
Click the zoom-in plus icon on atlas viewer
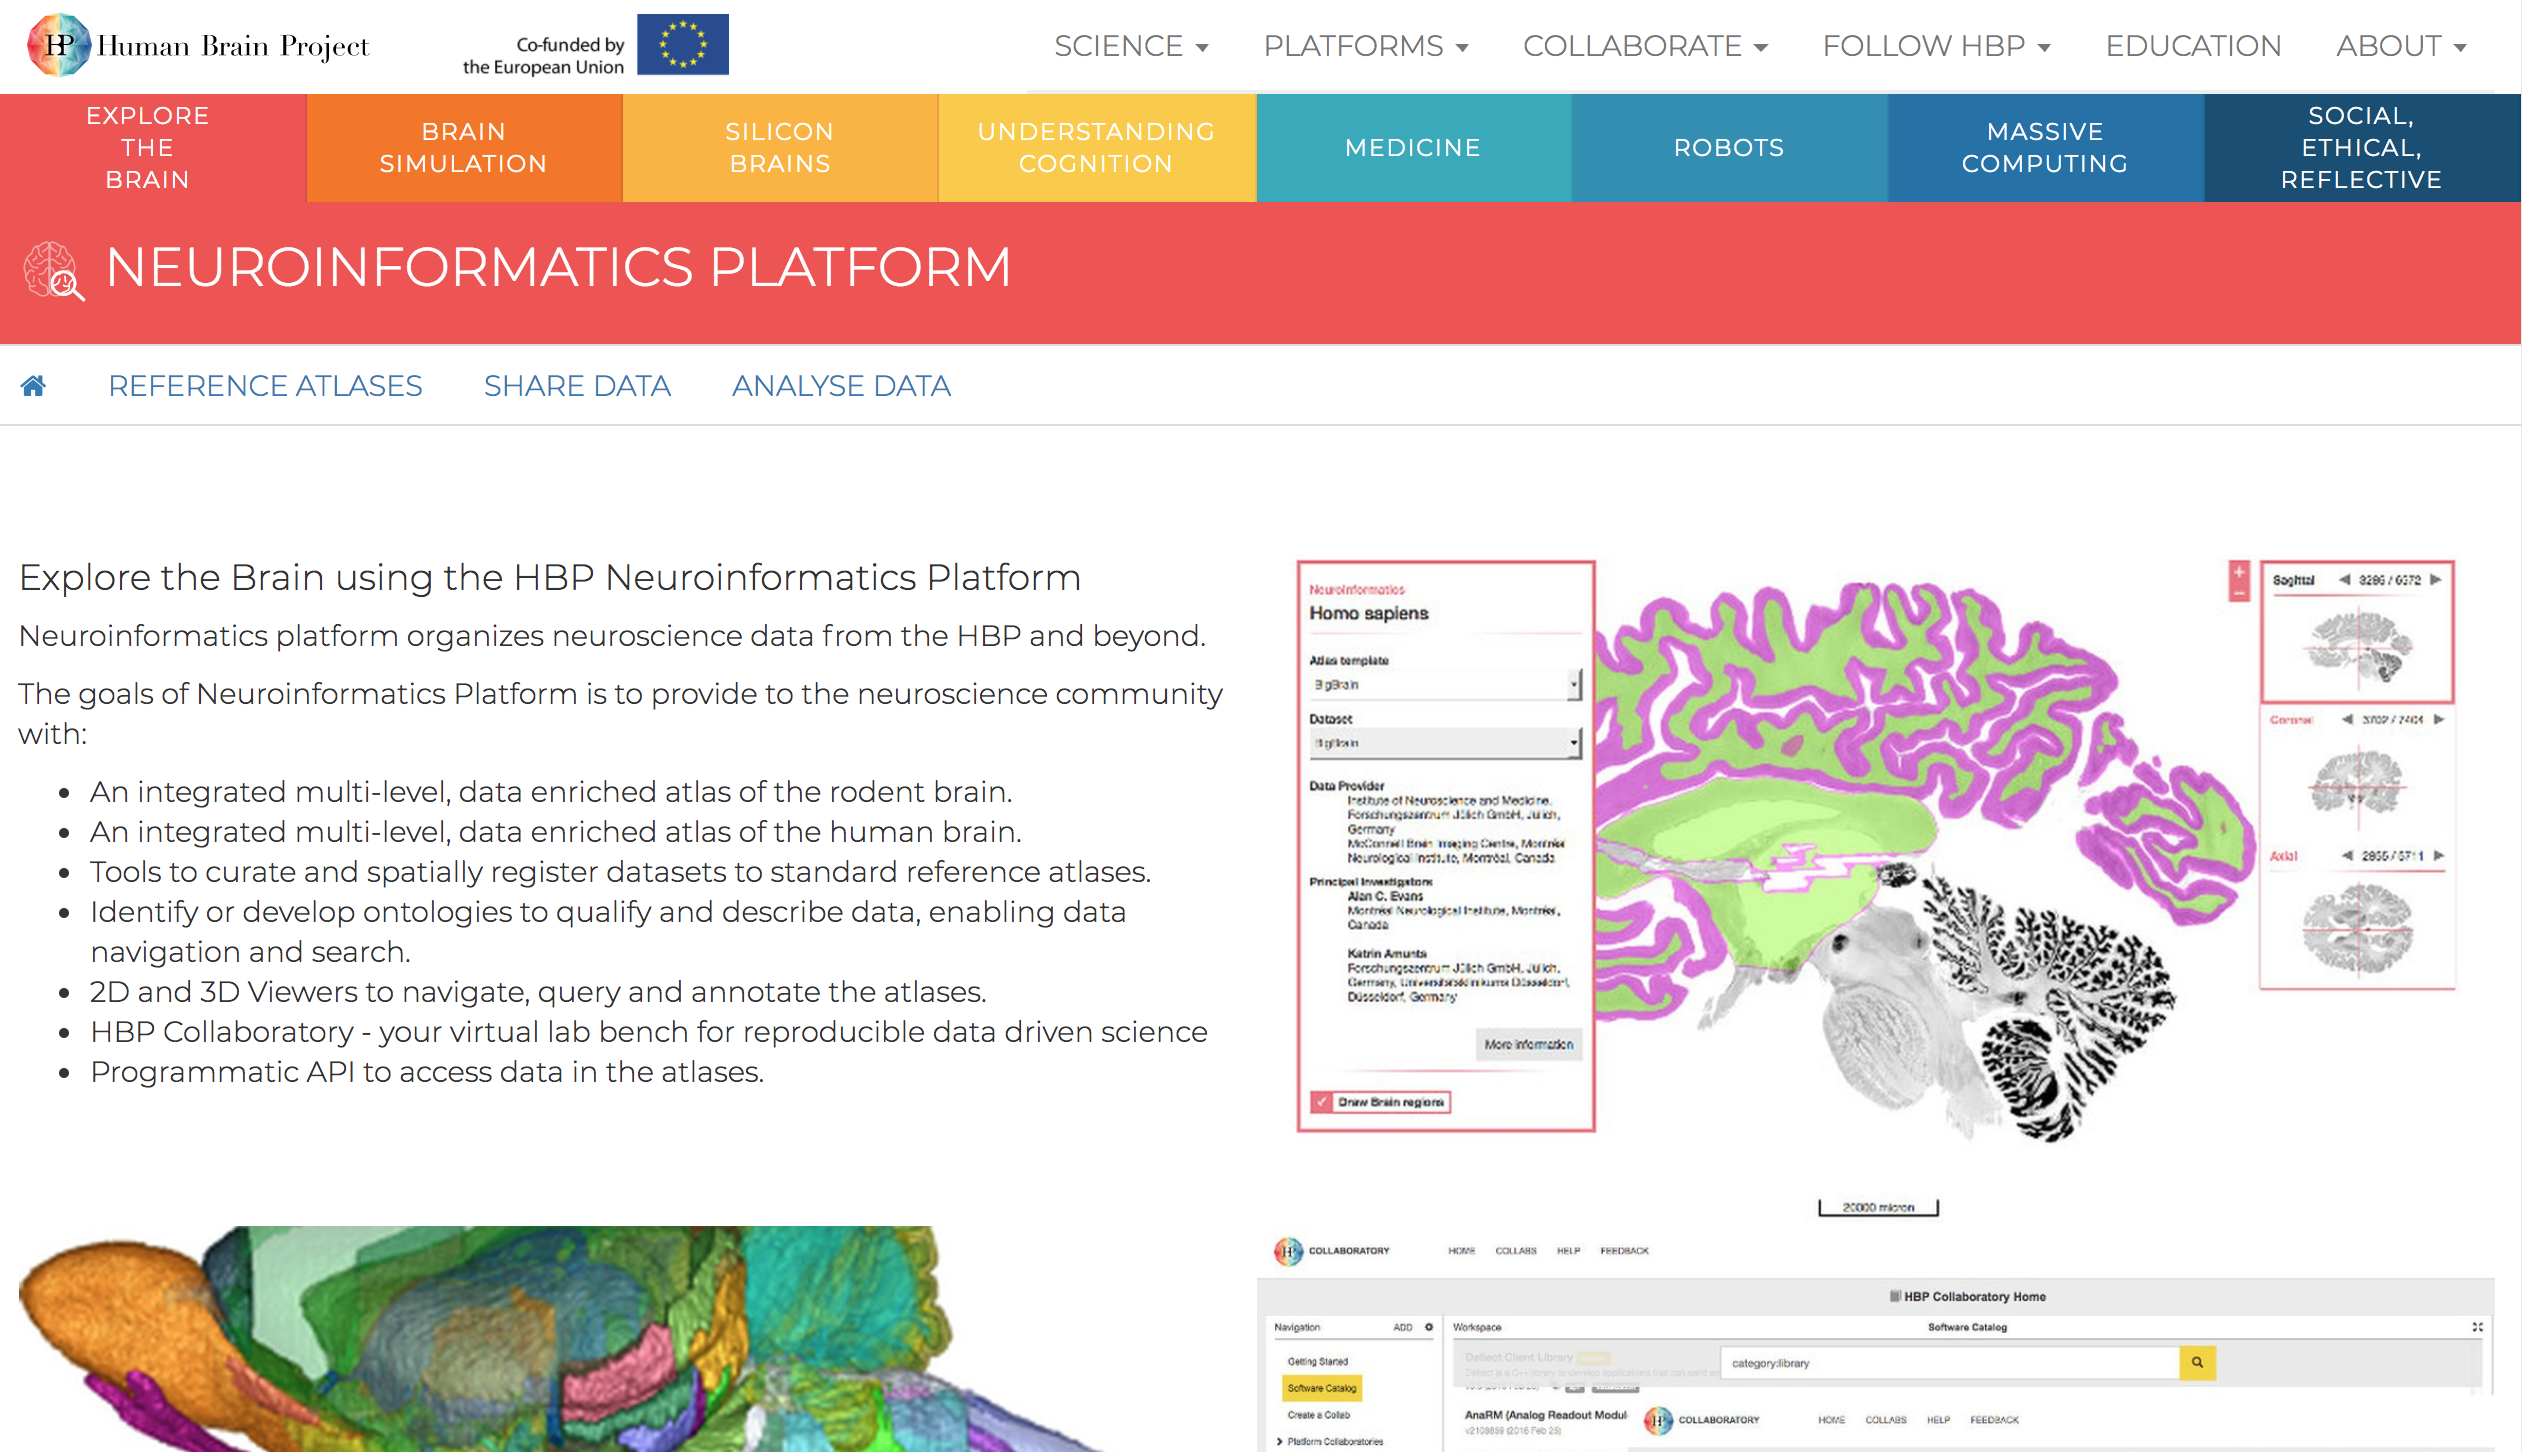(2239, 572)
